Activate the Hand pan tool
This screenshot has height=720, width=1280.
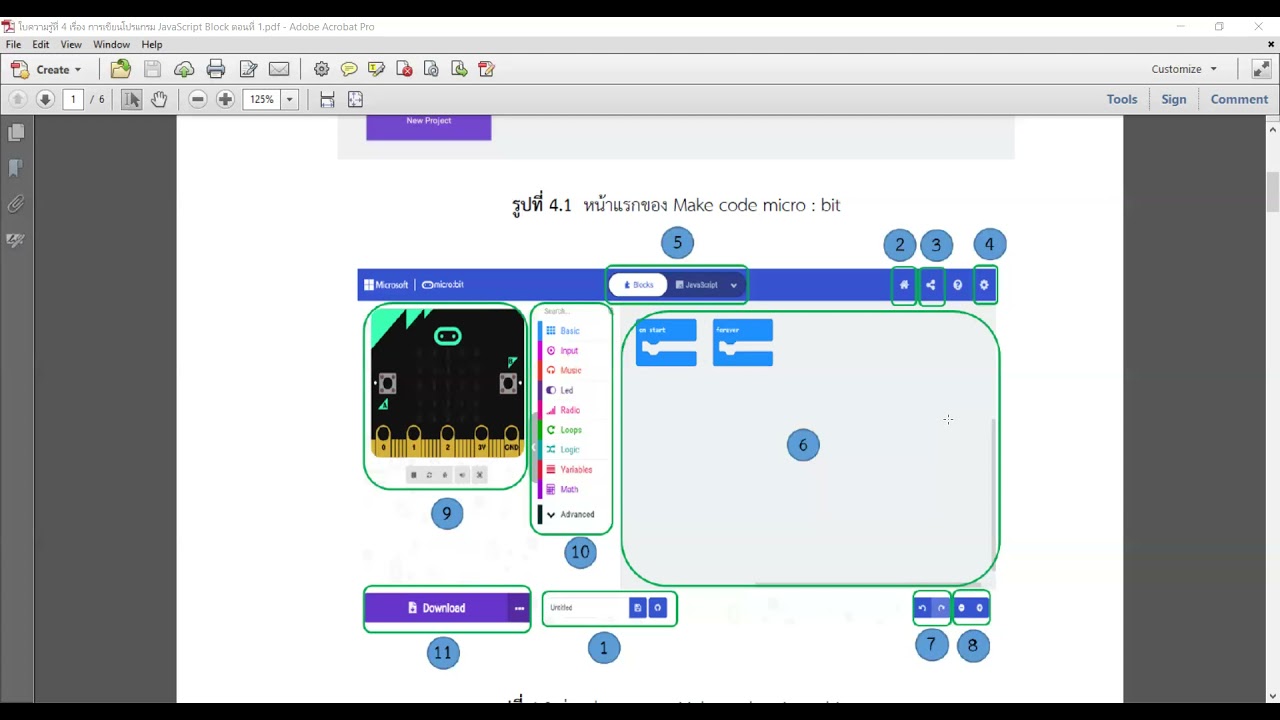pos(159,99)
